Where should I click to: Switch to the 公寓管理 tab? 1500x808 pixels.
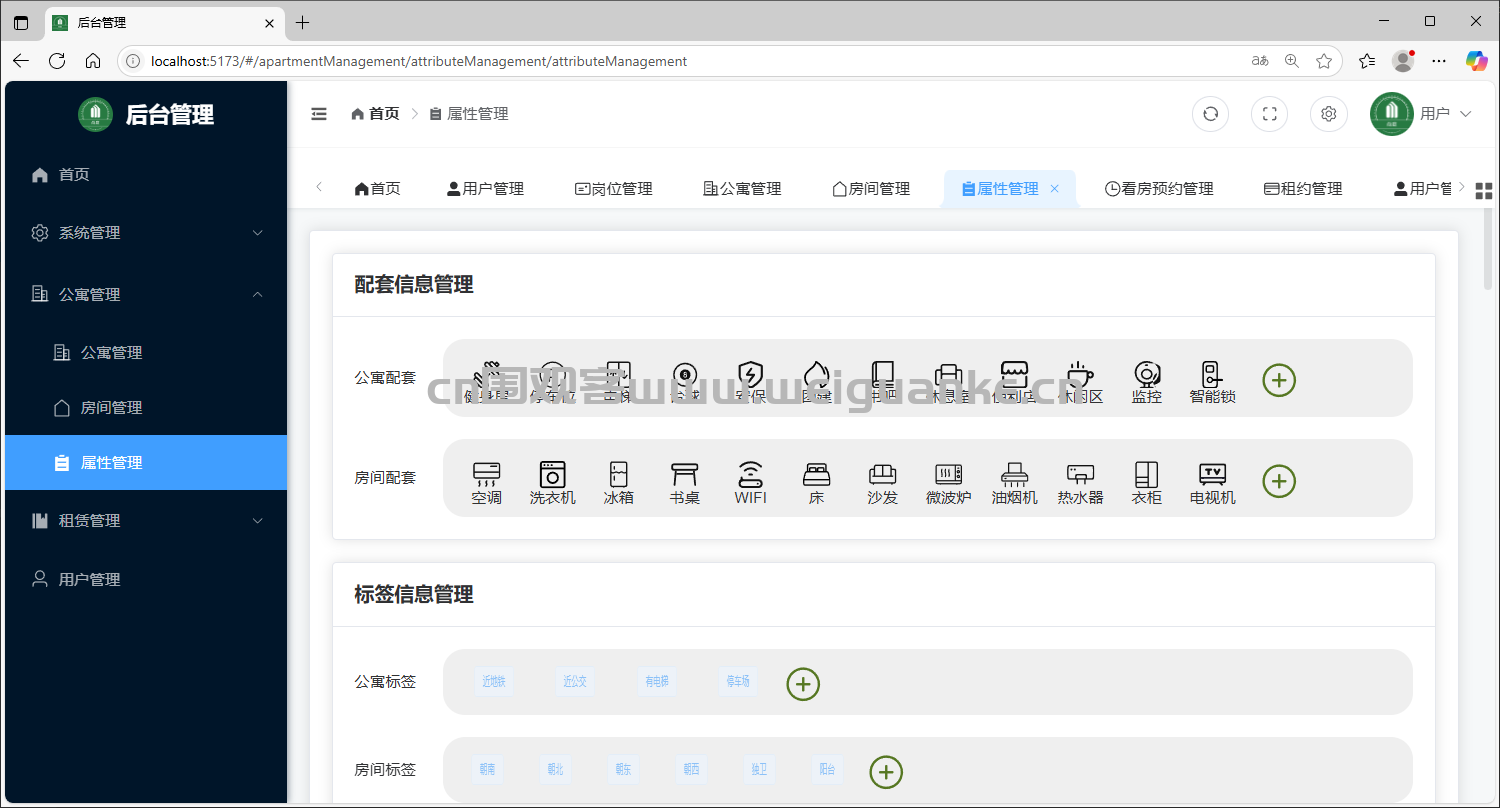pos(742,189)
